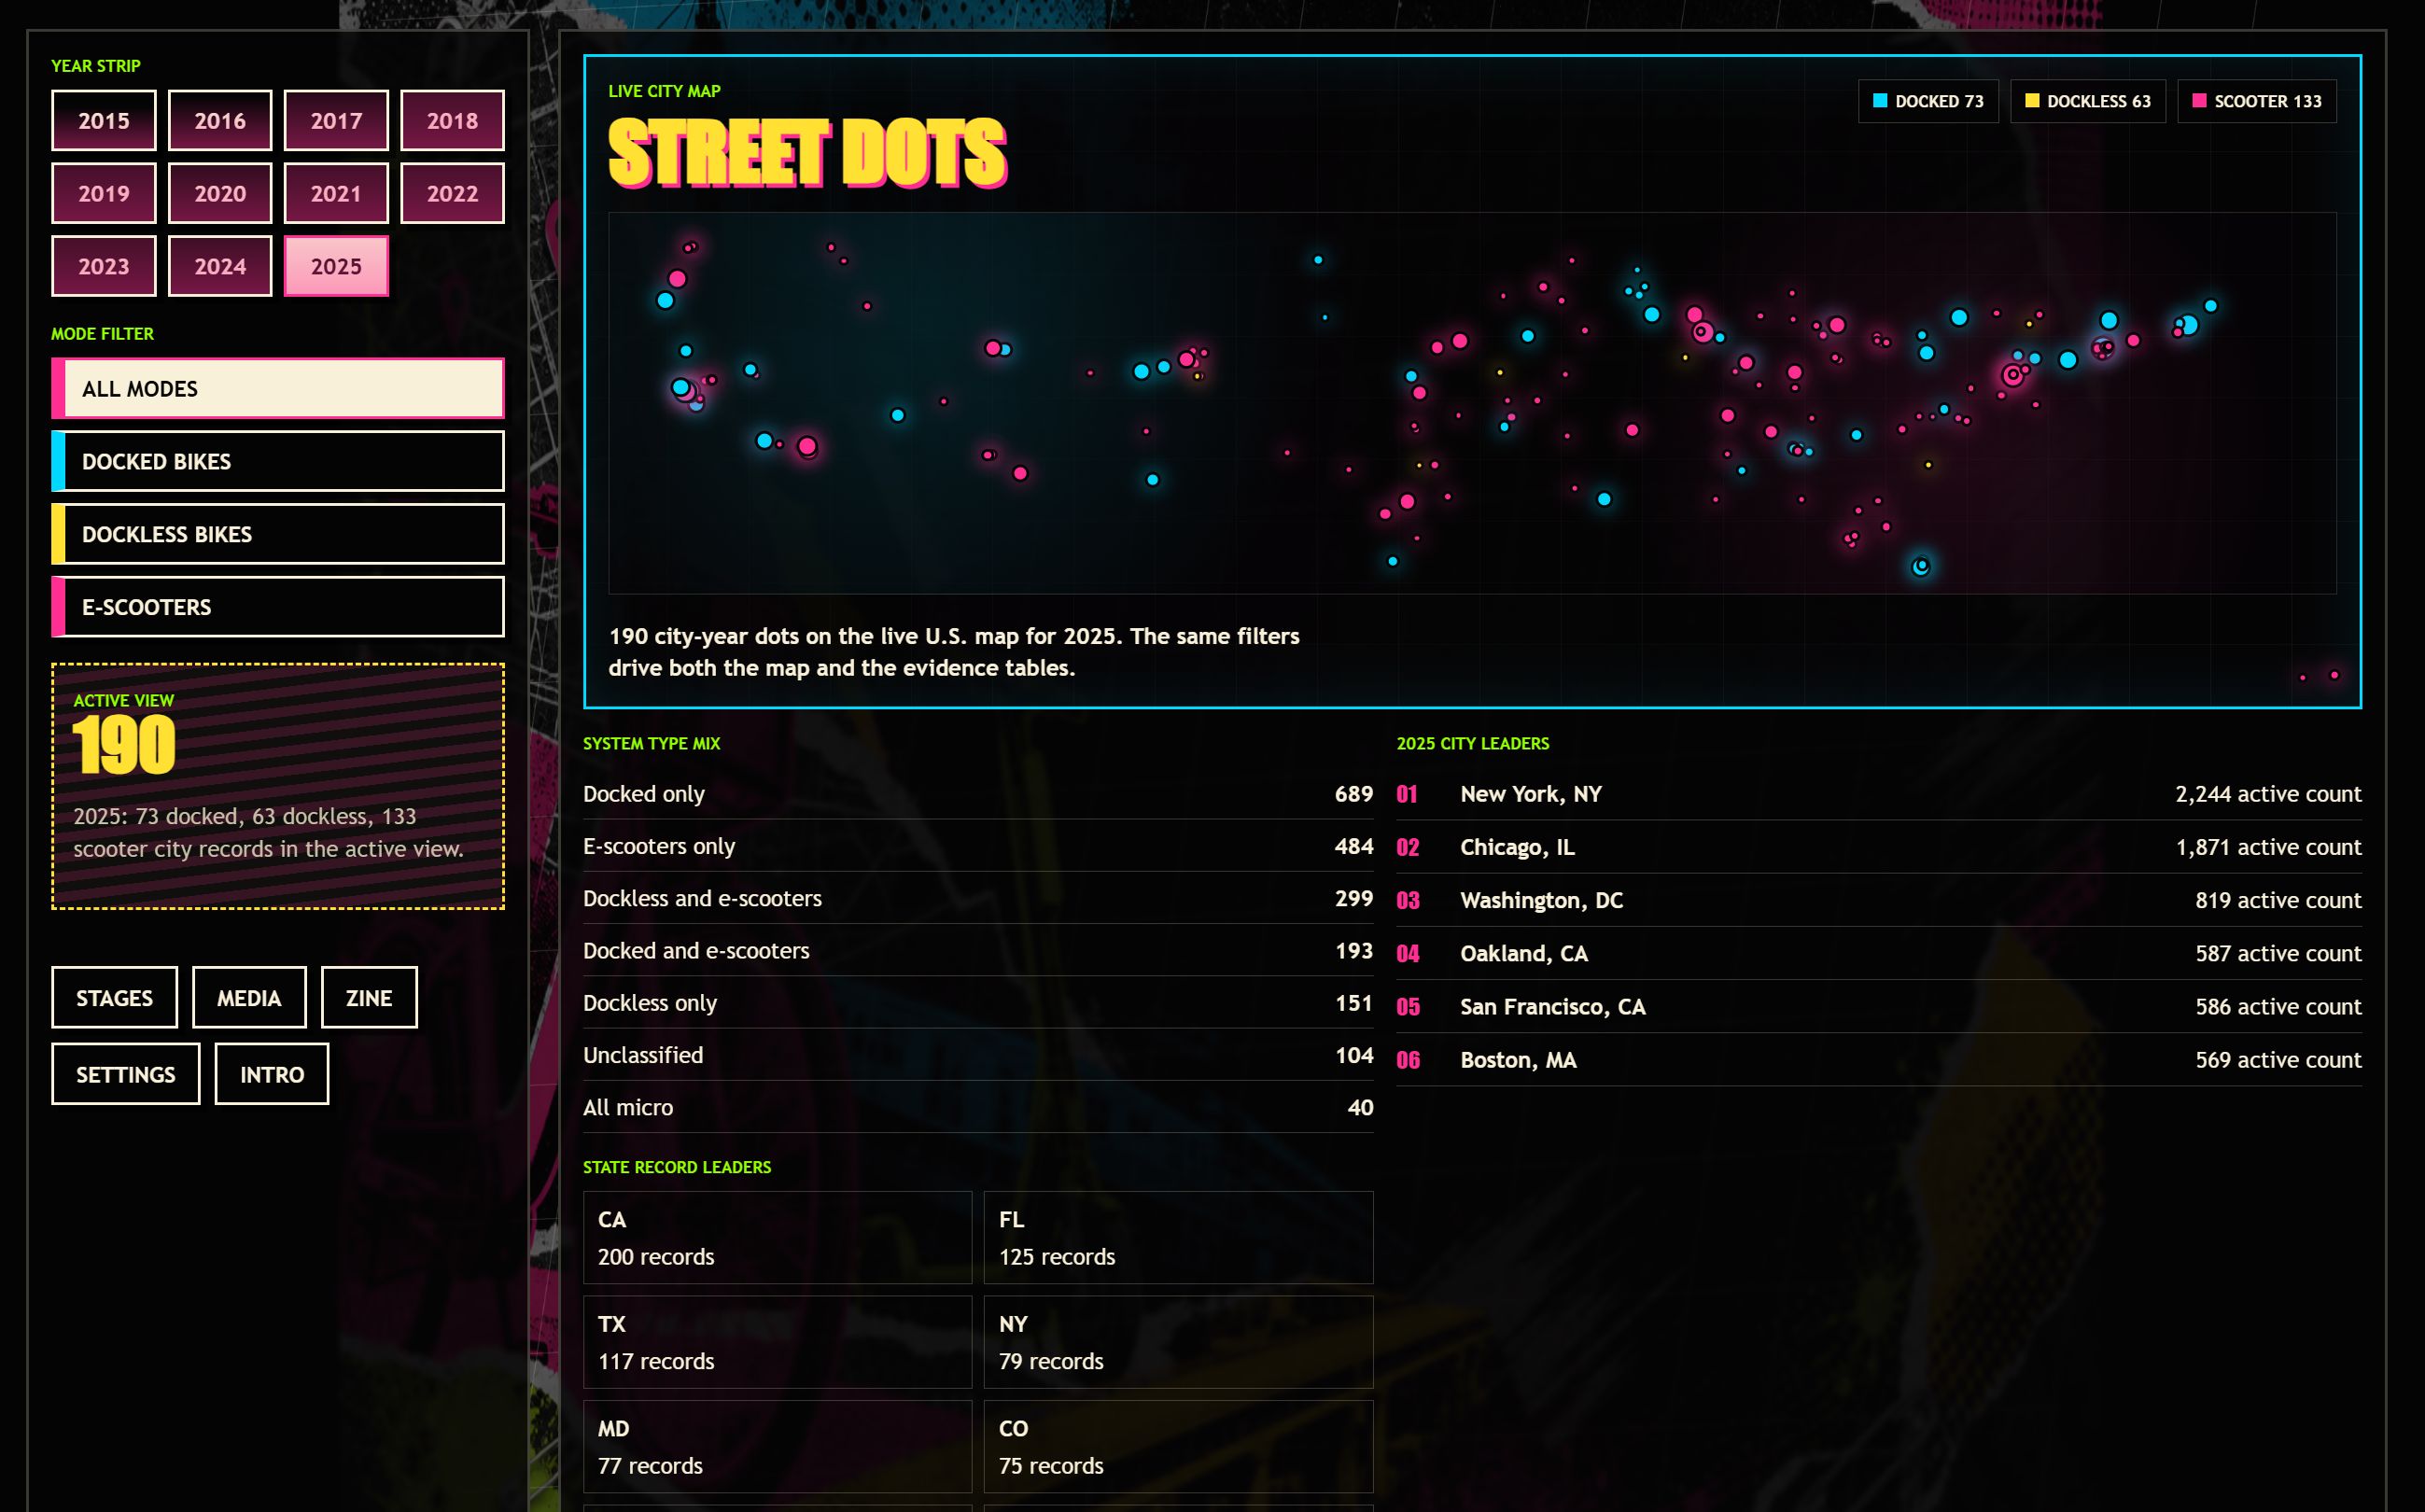Viewport: 2425px width, 1512px height.
Task: Click the All micro row
Action: pyautogui.click(x=978, y=1108)
